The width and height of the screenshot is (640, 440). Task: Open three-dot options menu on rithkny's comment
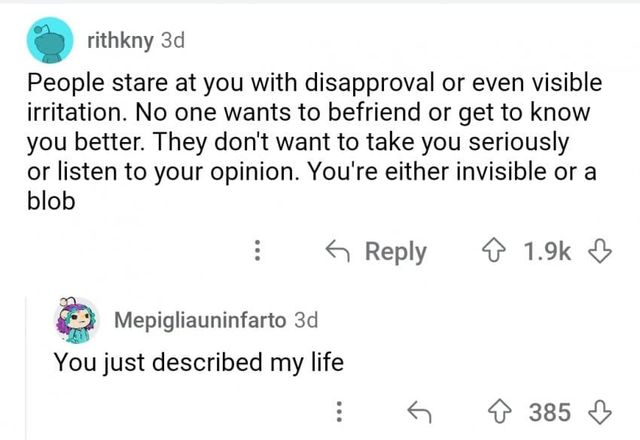(259, 252)
